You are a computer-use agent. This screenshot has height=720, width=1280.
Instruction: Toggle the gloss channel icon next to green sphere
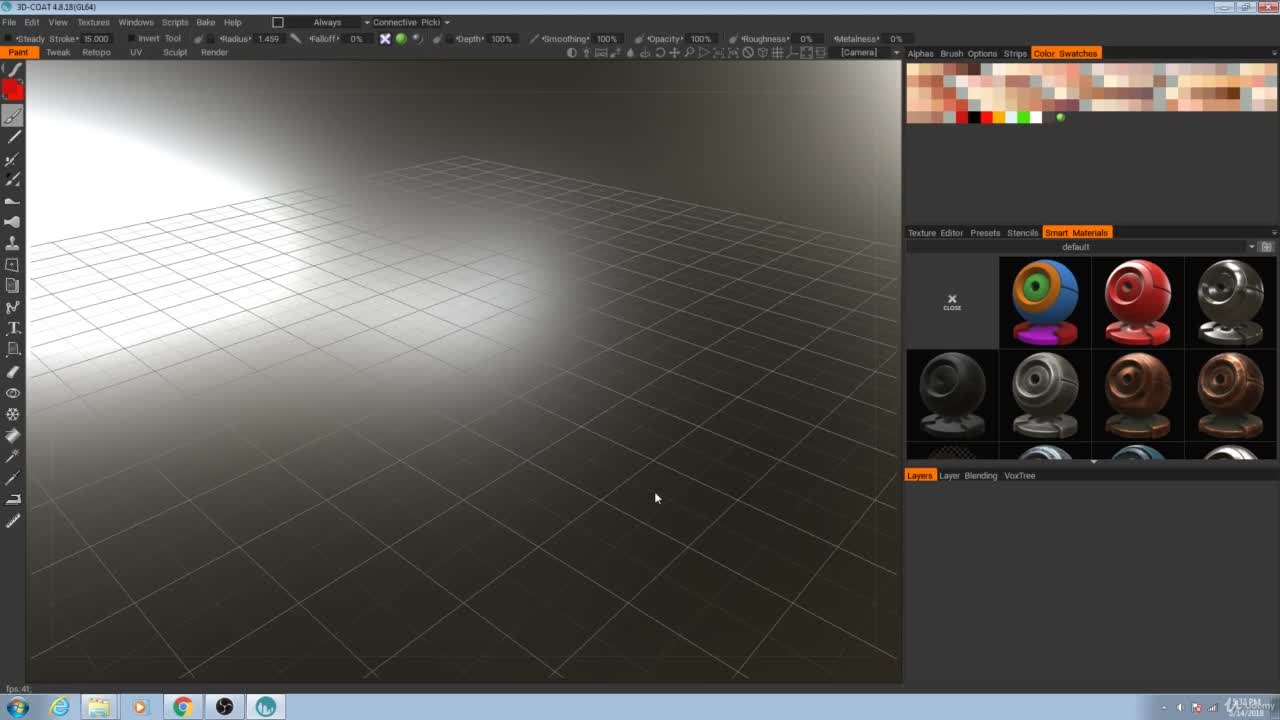417,39
